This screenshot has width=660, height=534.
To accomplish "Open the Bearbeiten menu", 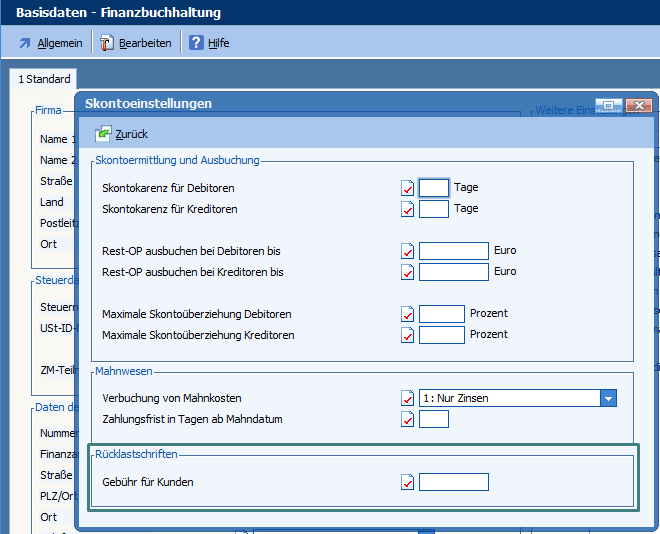I will [x=135, y=43].
